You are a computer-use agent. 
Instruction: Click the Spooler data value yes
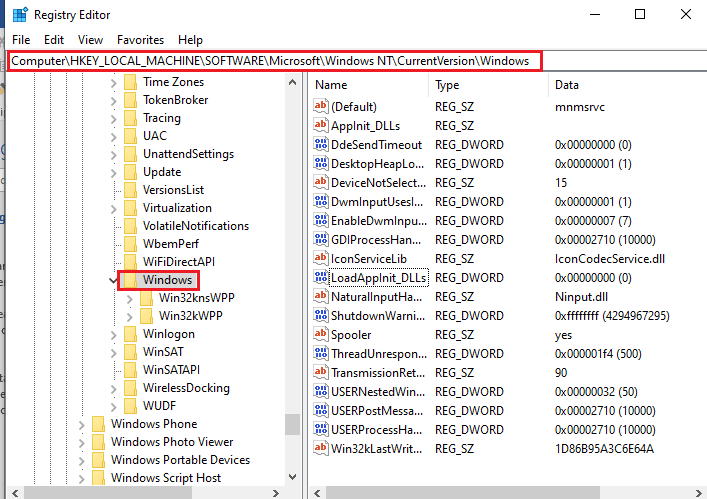click(563, 335)
